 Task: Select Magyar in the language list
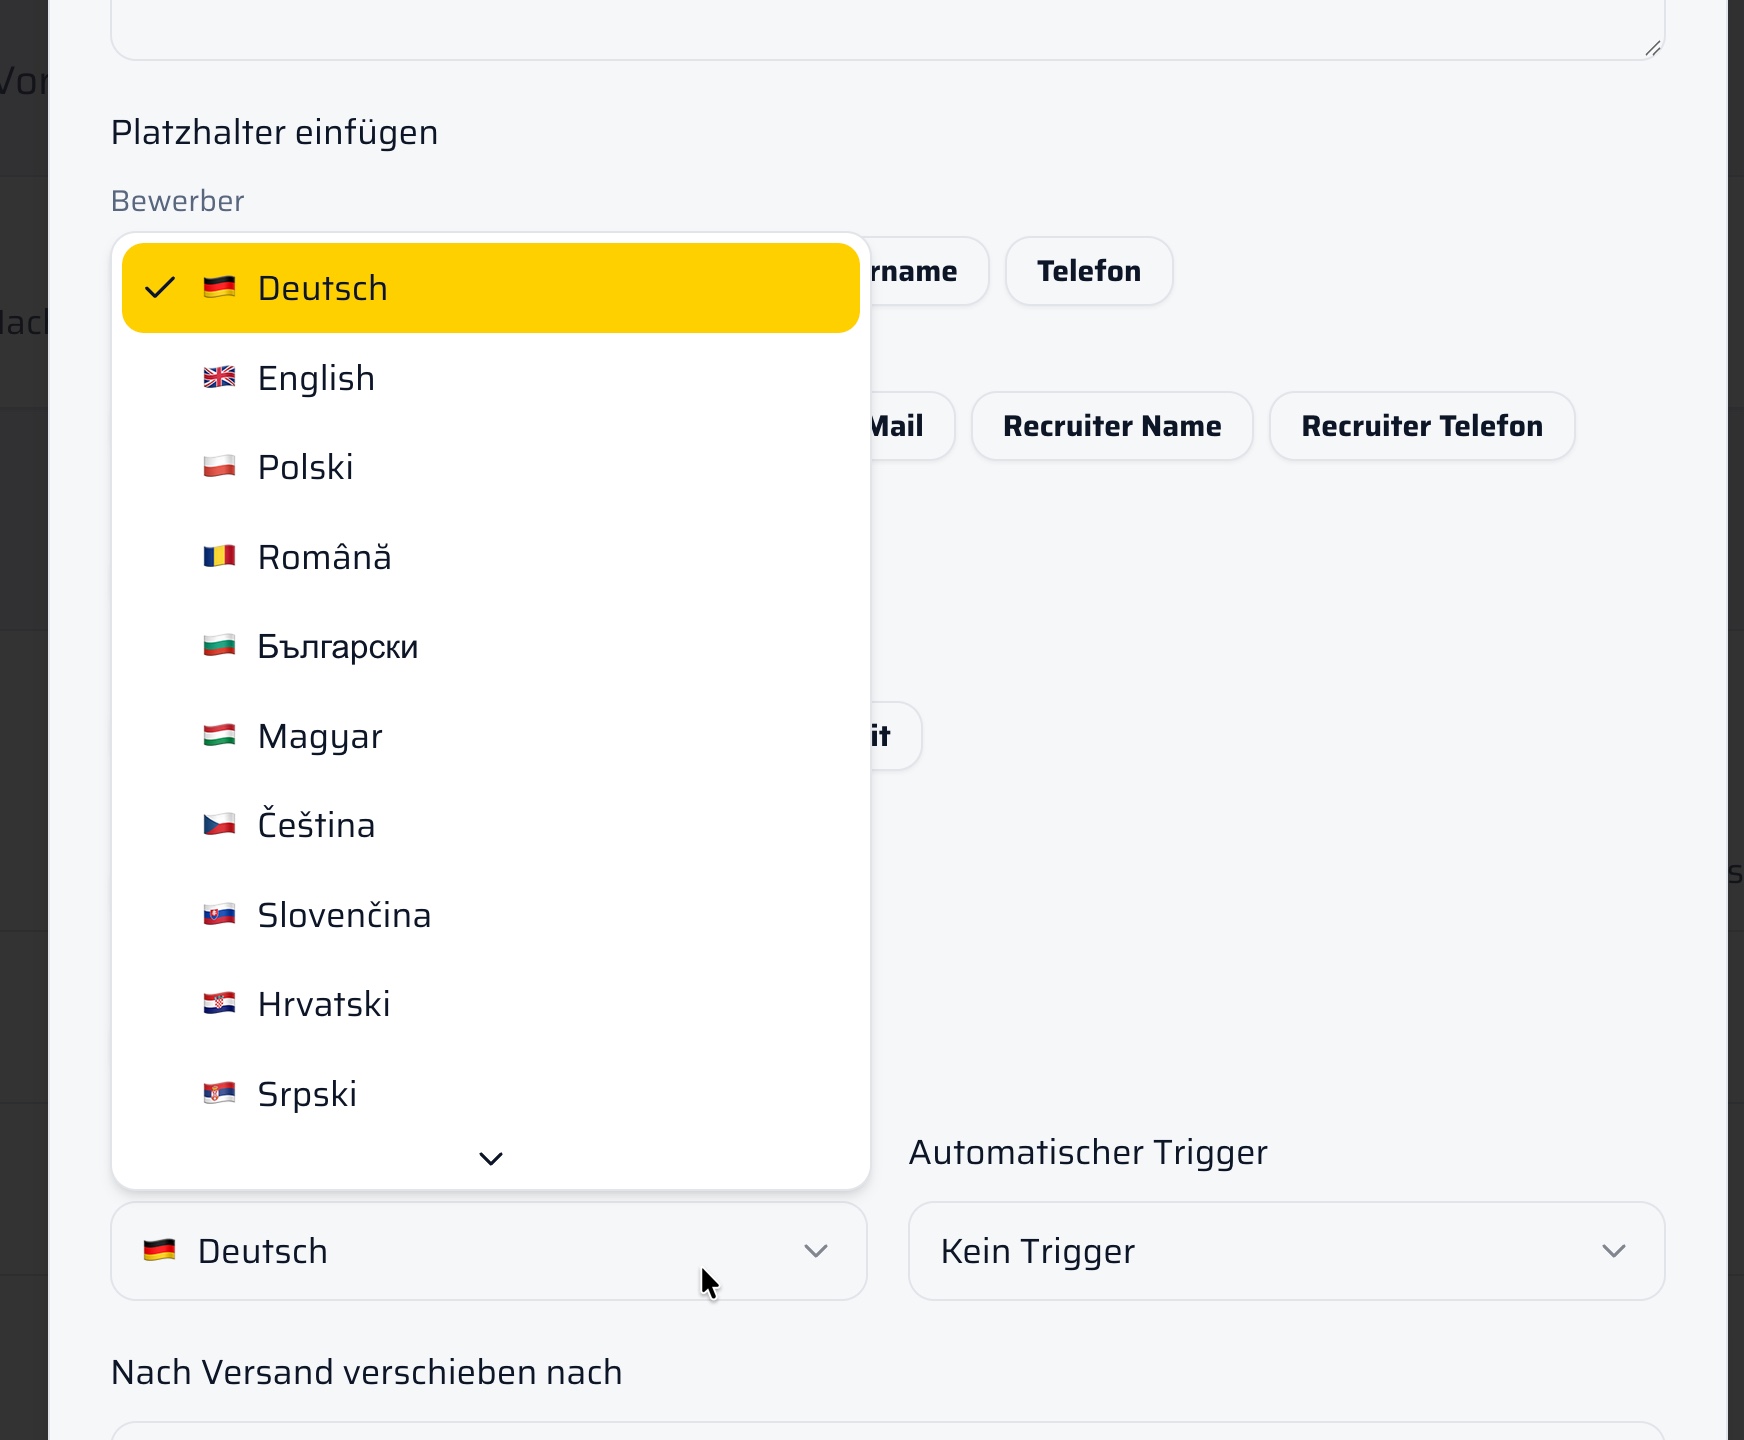coord(490,736)
